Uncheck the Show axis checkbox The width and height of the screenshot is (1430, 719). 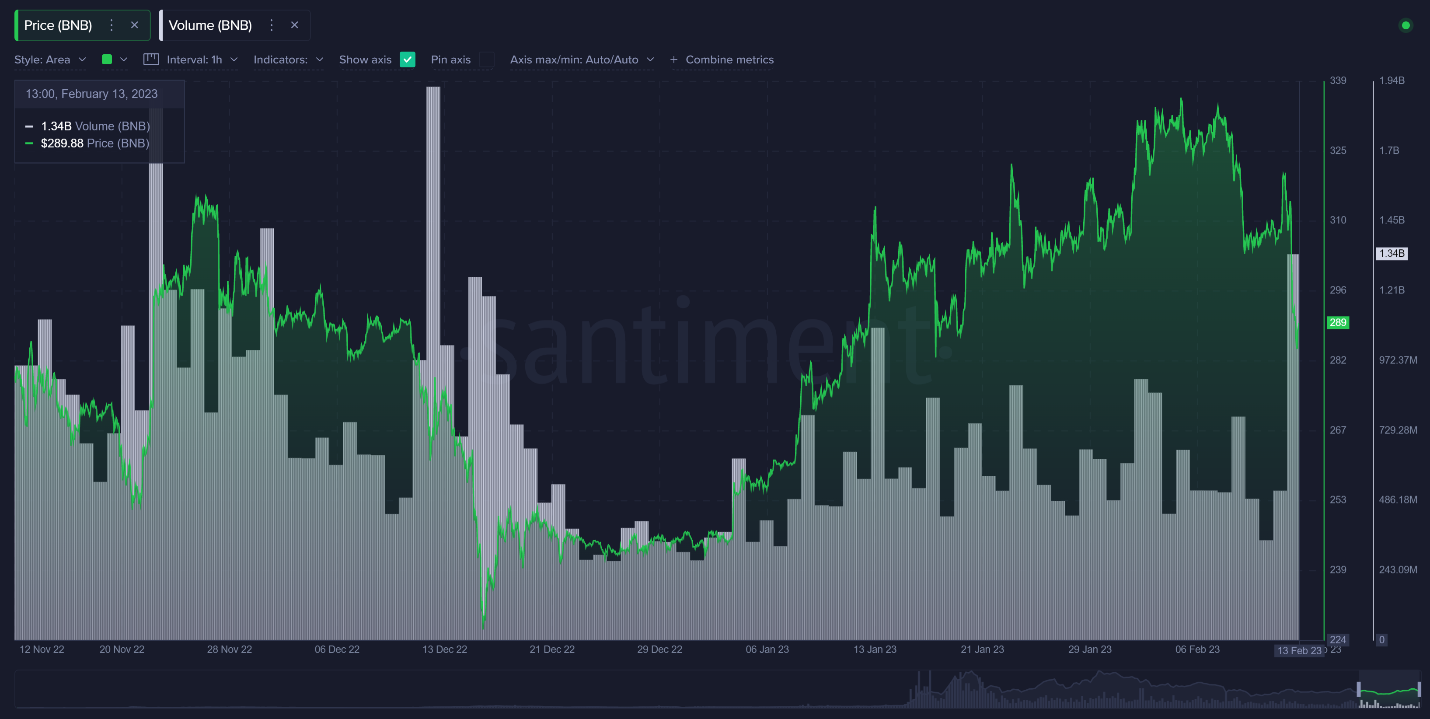click(407, 60)
